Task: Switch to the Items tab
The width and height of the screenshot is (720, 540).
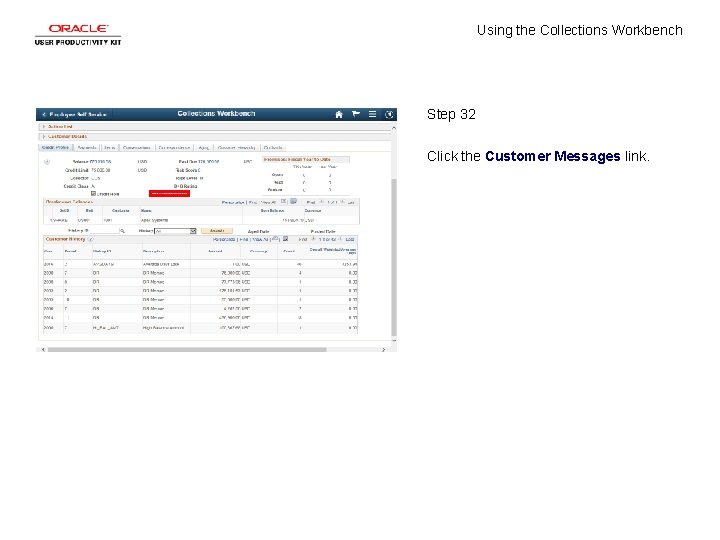Action: coord(110,147)
